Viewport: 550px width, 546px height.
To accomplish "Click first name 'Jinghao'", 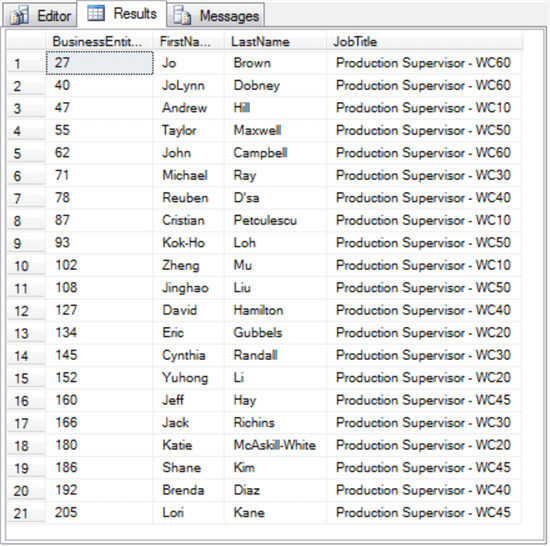I will click(185, 288).
